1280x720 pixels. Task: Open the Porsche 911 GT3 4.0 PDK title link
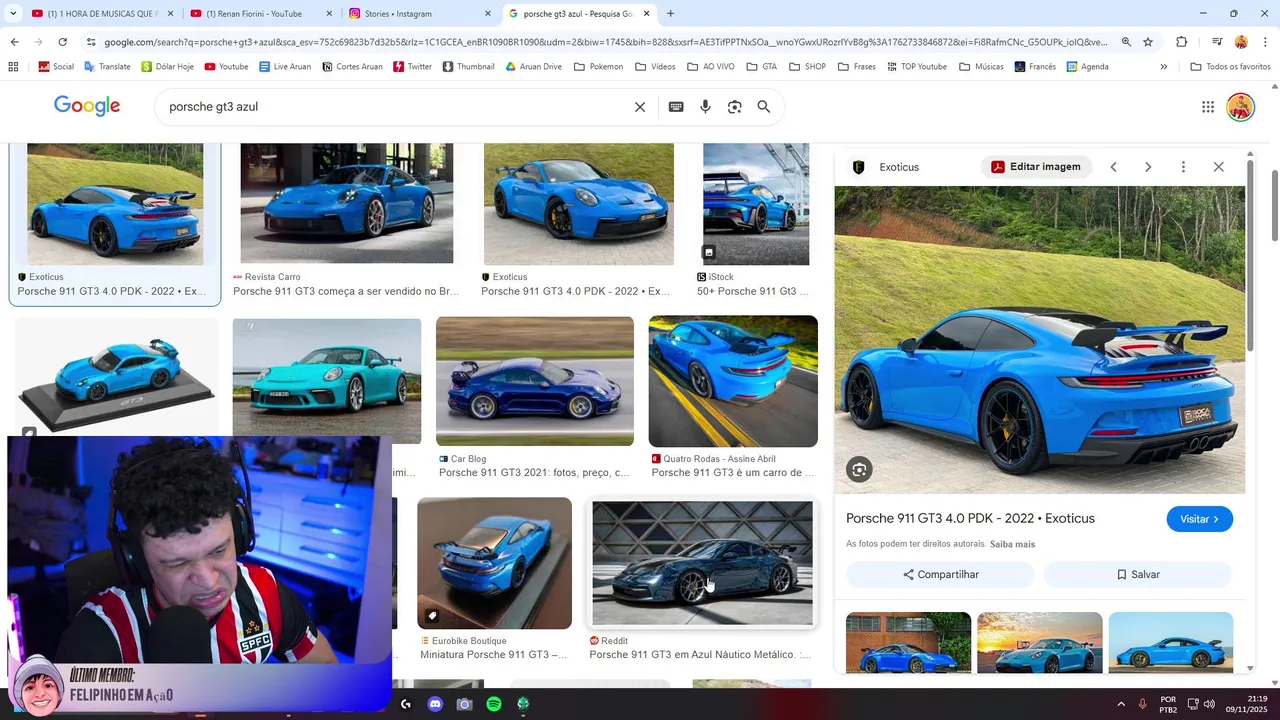click(970, 518)
